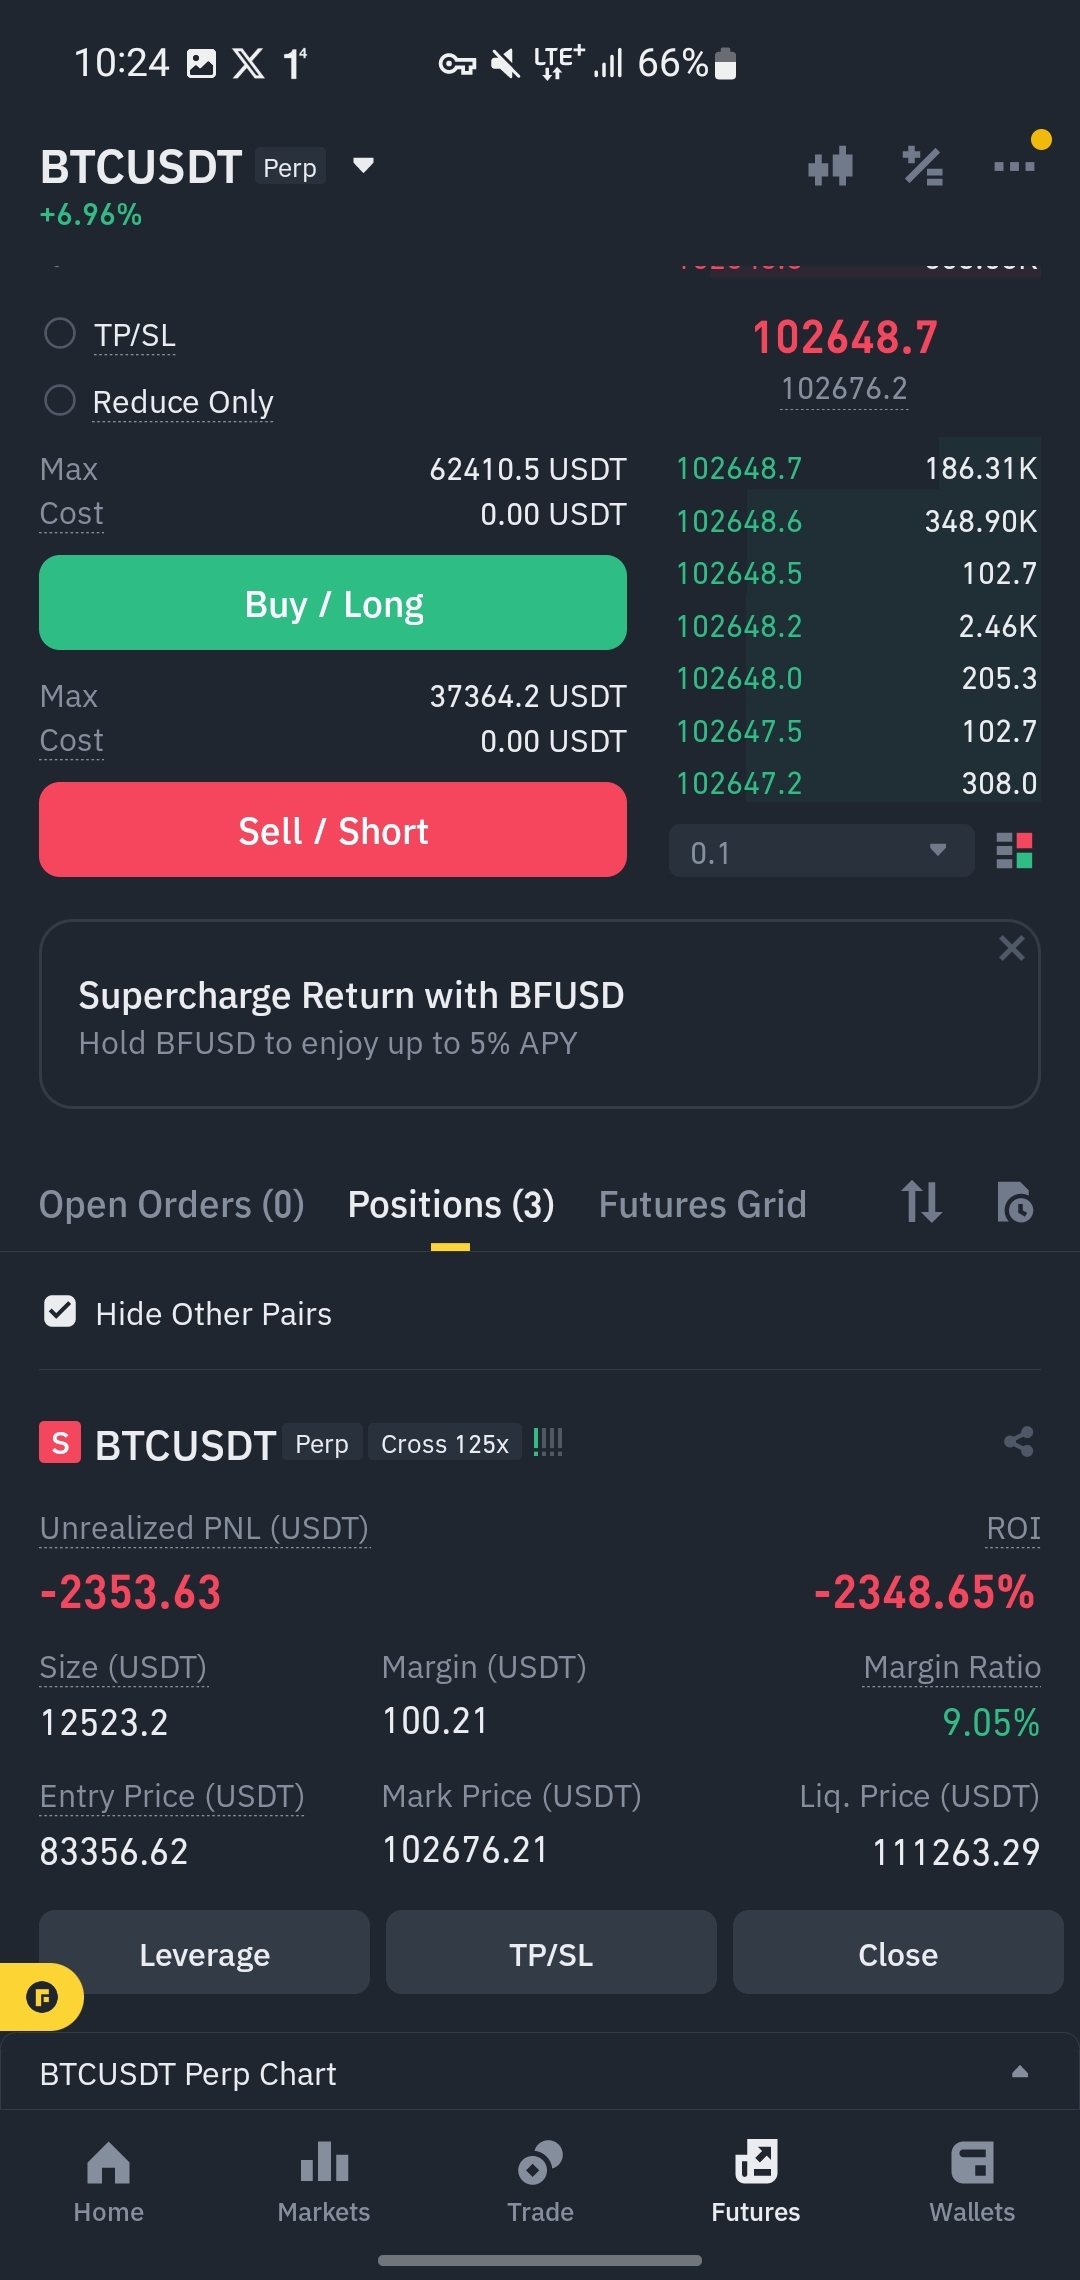Screen dimensions: 1080x2280
Task: Tap the yellow floating reward icon
Action: click(x=41, y=1997)
